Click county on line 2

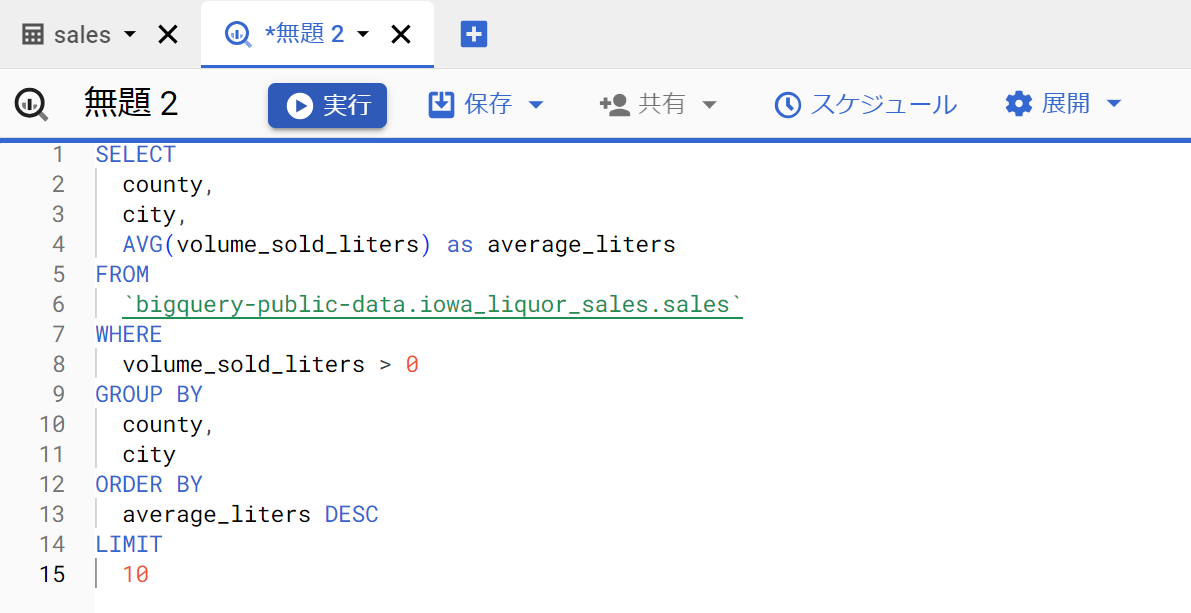point(163,185)
